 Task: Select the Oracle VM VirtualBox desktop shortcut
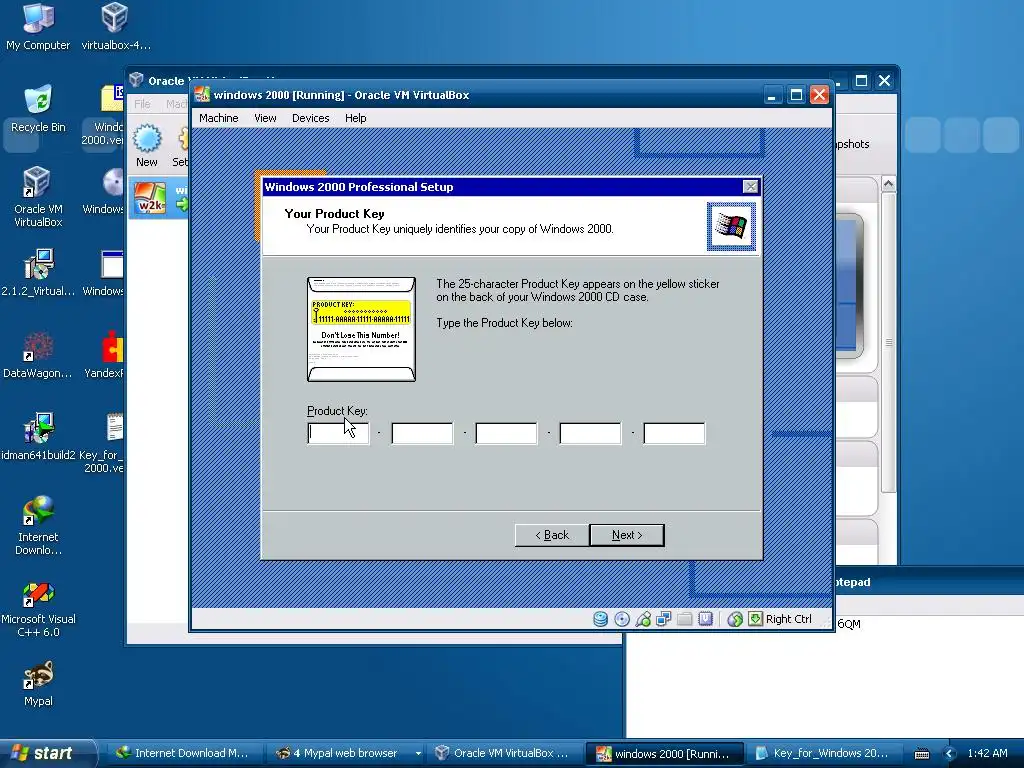tap(38, 197)
